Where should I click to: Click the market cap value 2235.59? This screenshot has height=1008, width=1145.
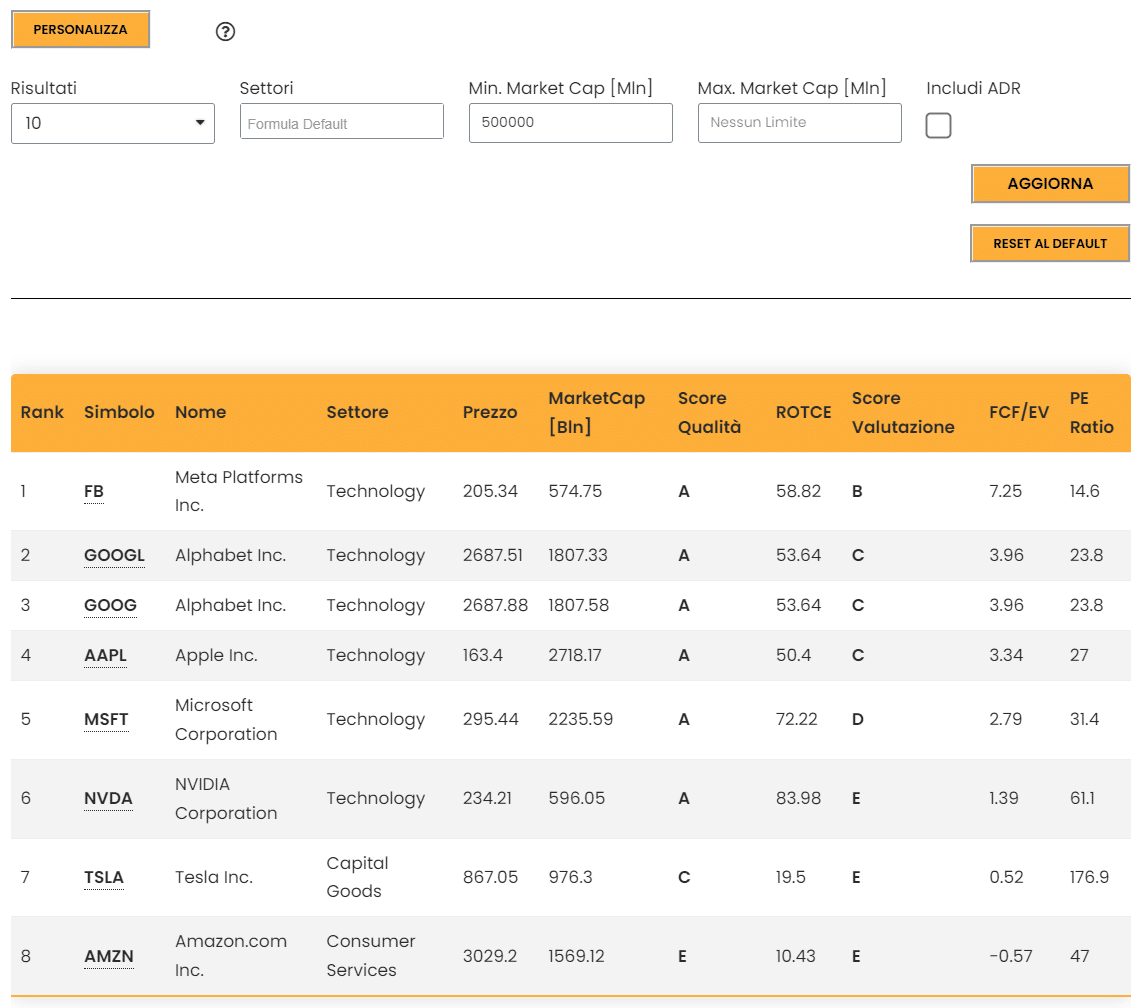581,719
